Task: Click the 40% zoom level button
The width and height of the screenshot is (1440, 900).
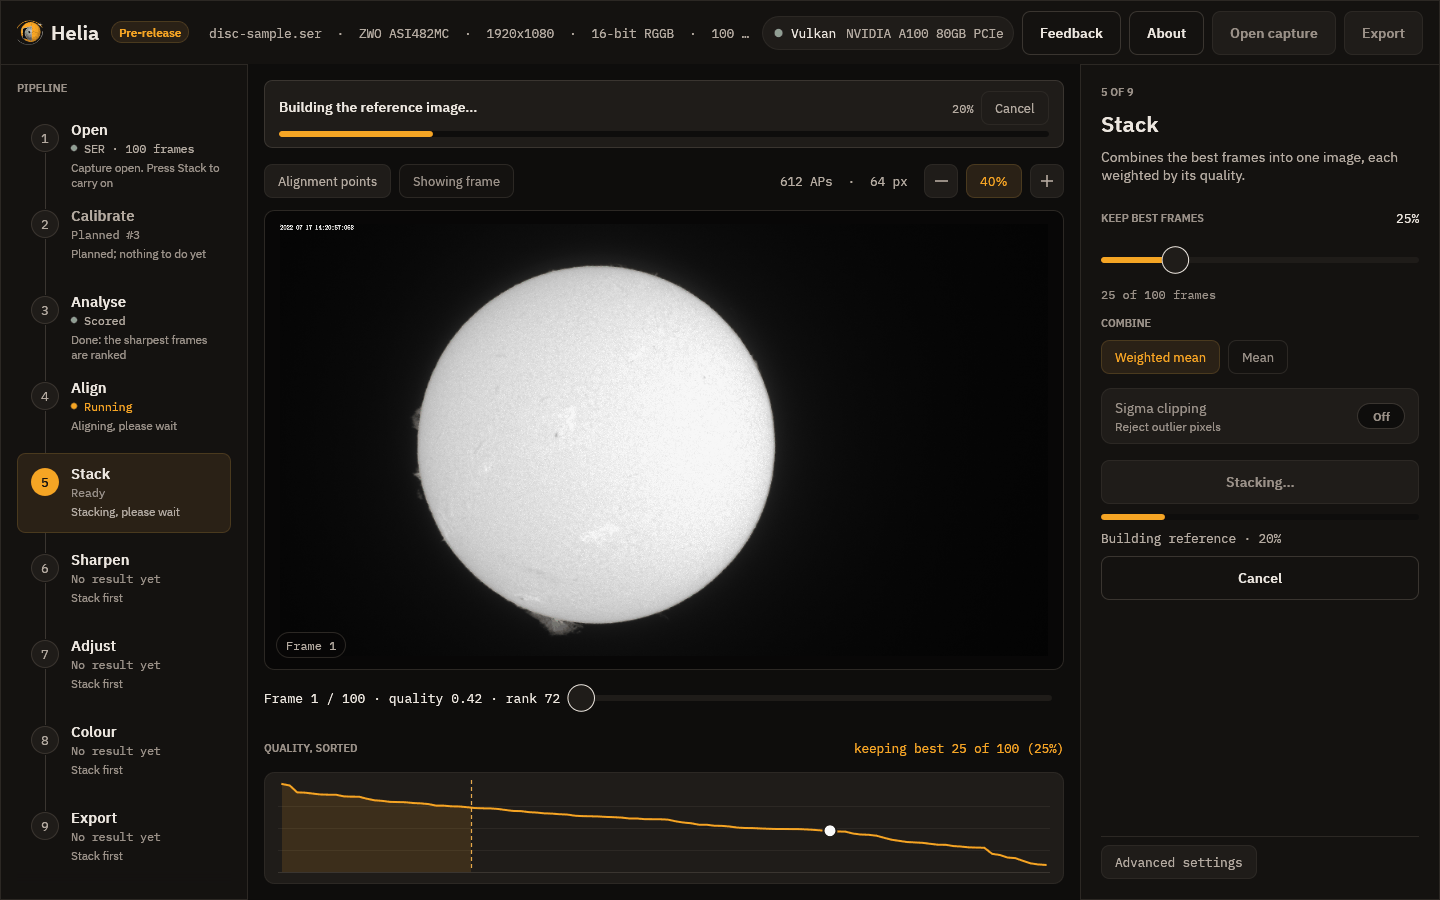Action: tap(994, 181)
